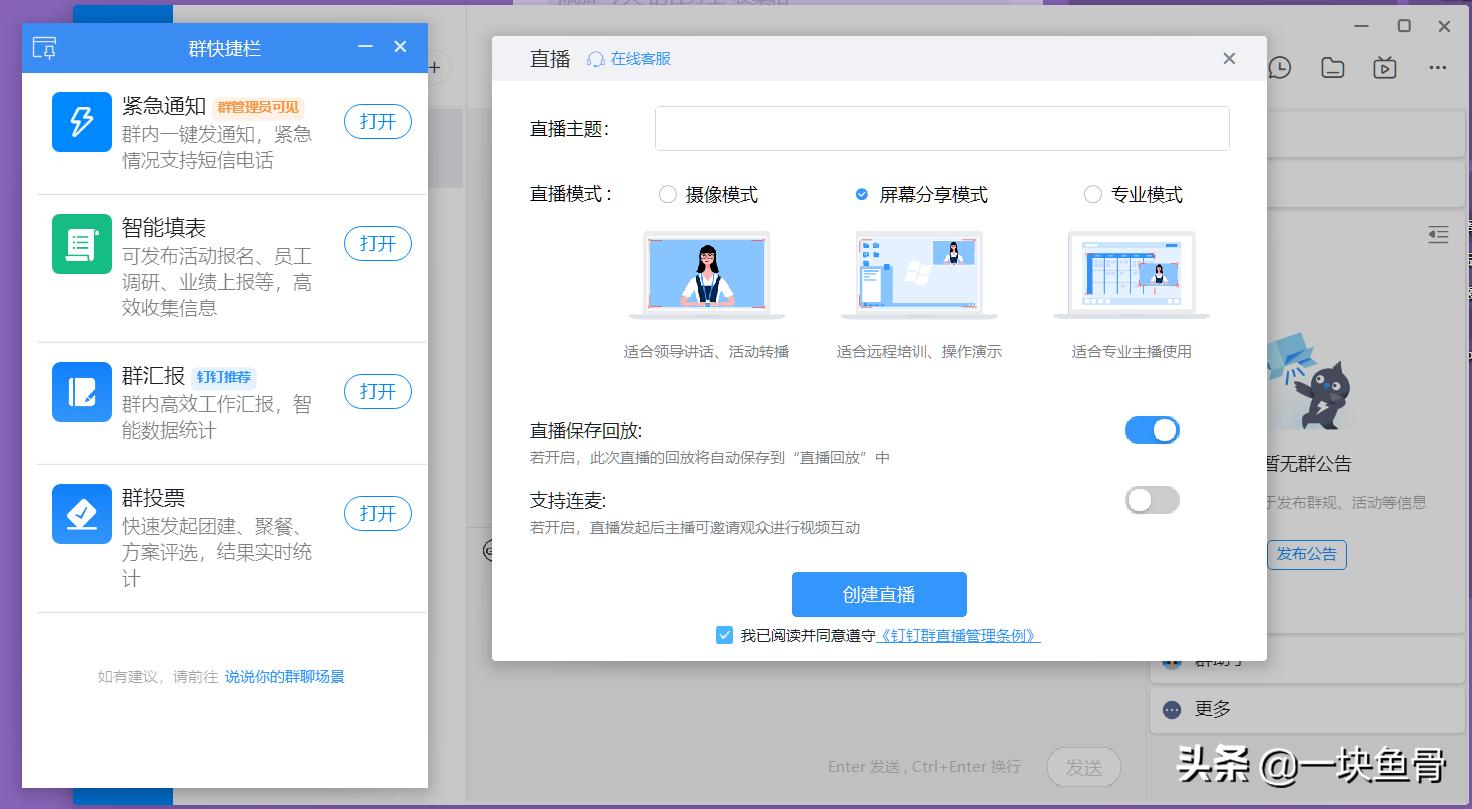Image resolution: width=1472 pixels, height=809 pixels.
Task: Click the 紧急通知 lightning icon
Action: pyautogui.click(x=82, y=122)
